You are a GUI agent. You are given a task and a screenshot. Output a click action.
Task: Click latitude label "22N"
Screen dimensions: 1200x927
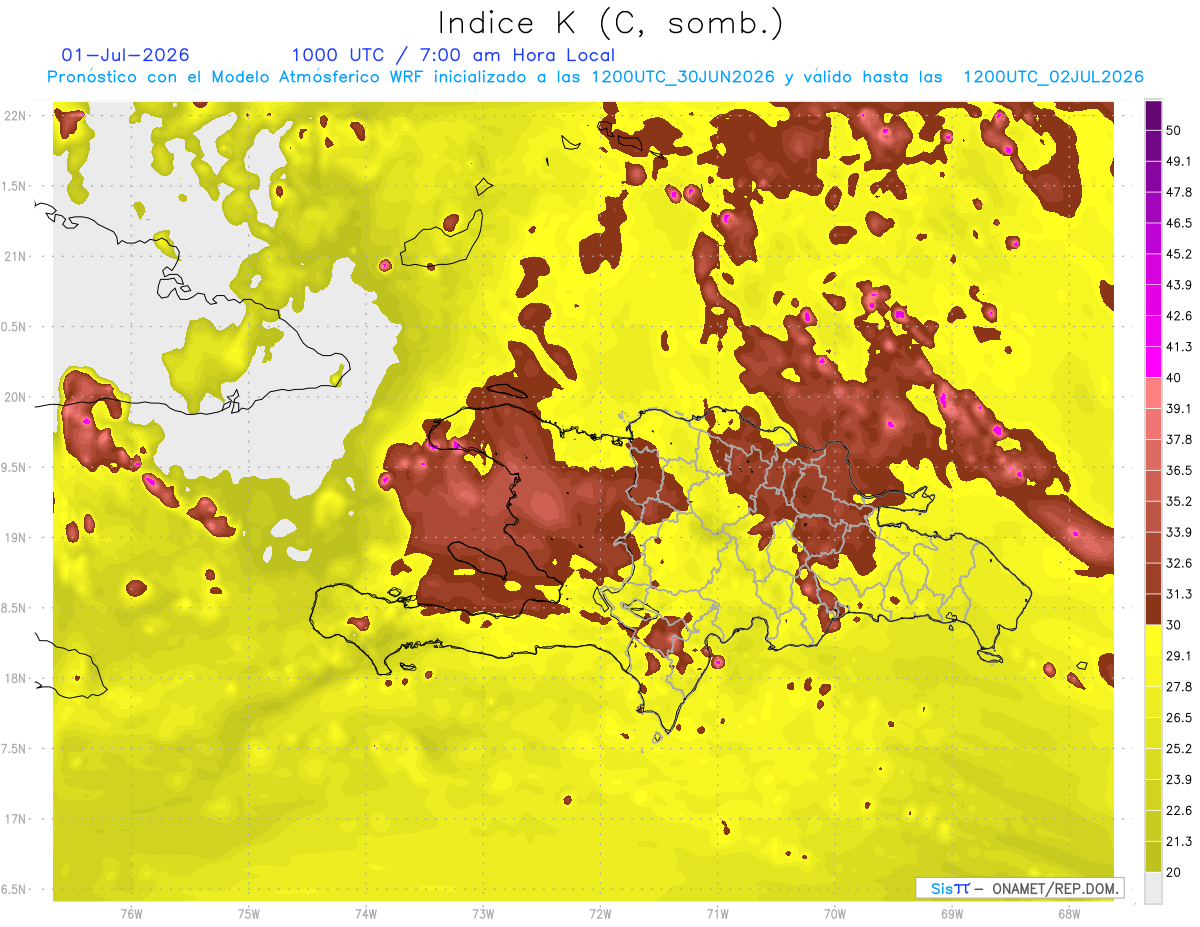[x=15, y=116]
